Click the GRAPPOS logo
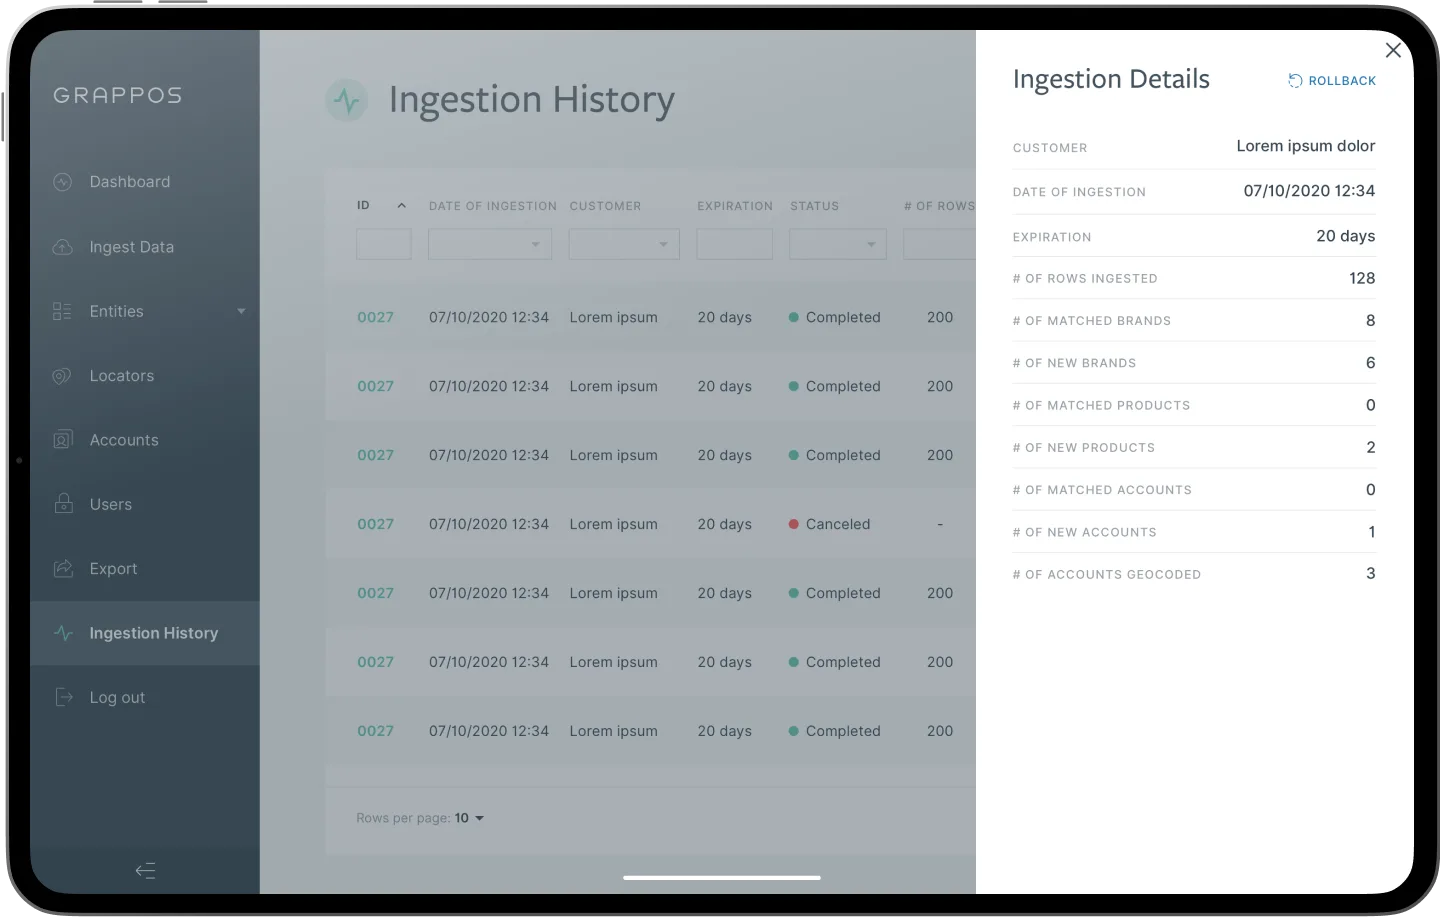Screen dimensions: 1440x917 [x=118, y=95]
